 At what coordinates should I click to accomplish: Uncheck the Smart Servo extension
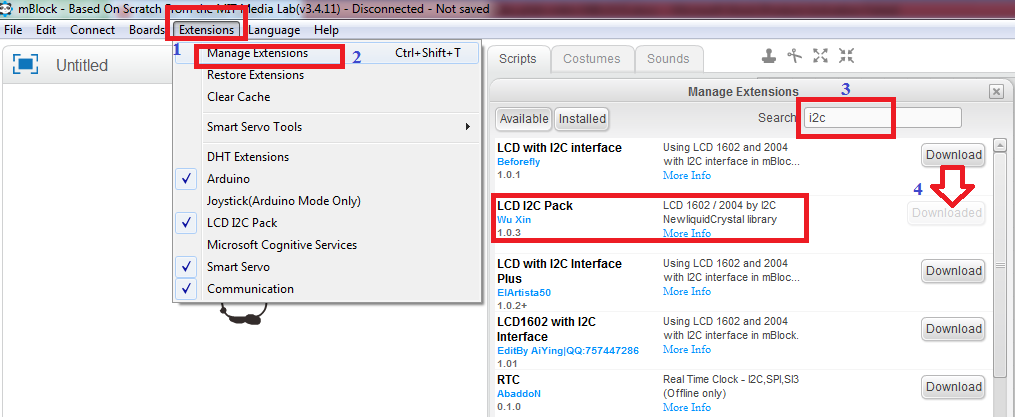pyautogui.click(x=186, y=267)
